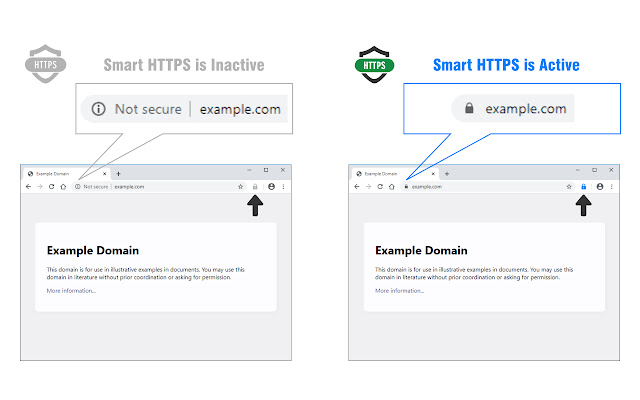This screenshot has height=400, width=640.
Task: Click Forward arrow in right browser window
Action: [369, 187]
